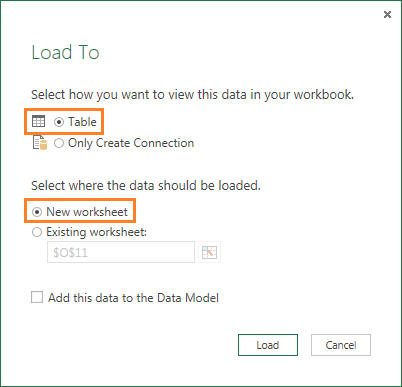Click the "Only Create Connection" text label
This screenshot has height=387, width=402.
(x=131, y=143)
